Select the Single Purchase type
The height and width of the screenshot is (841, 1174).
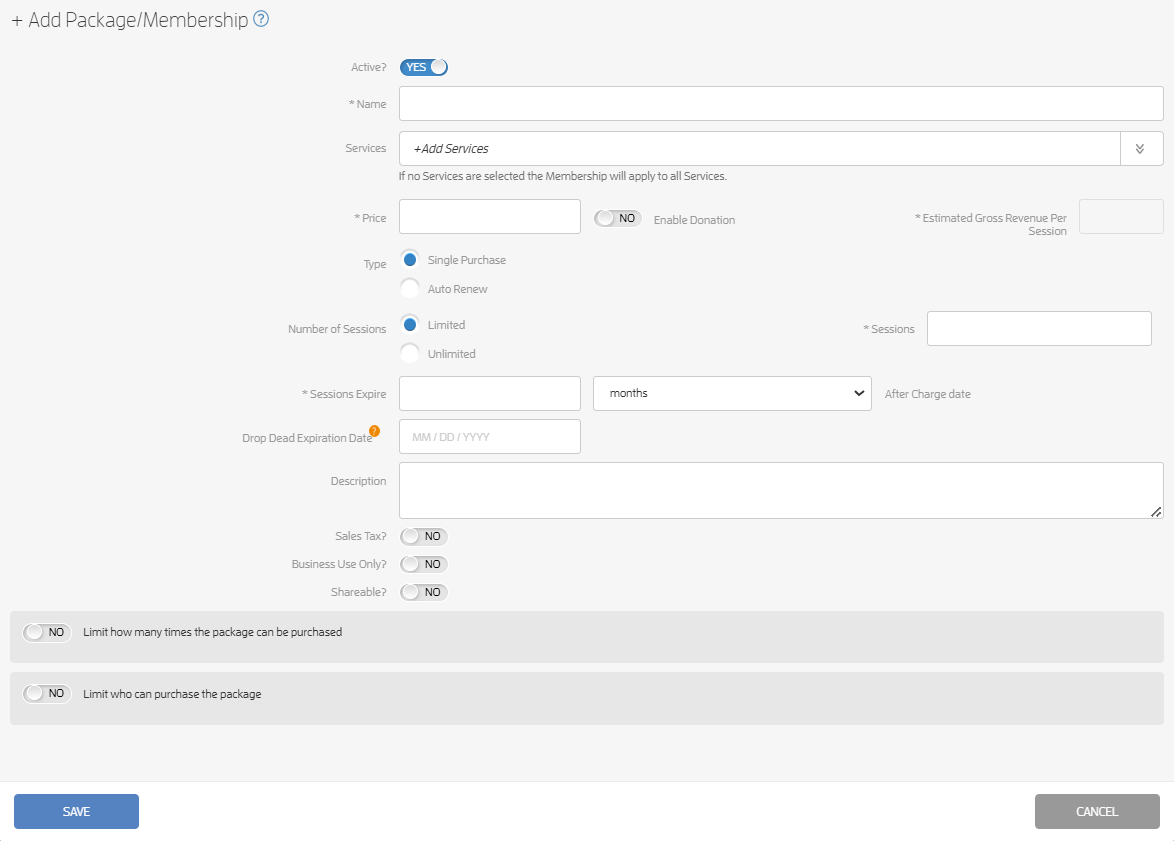pos(410,260)
